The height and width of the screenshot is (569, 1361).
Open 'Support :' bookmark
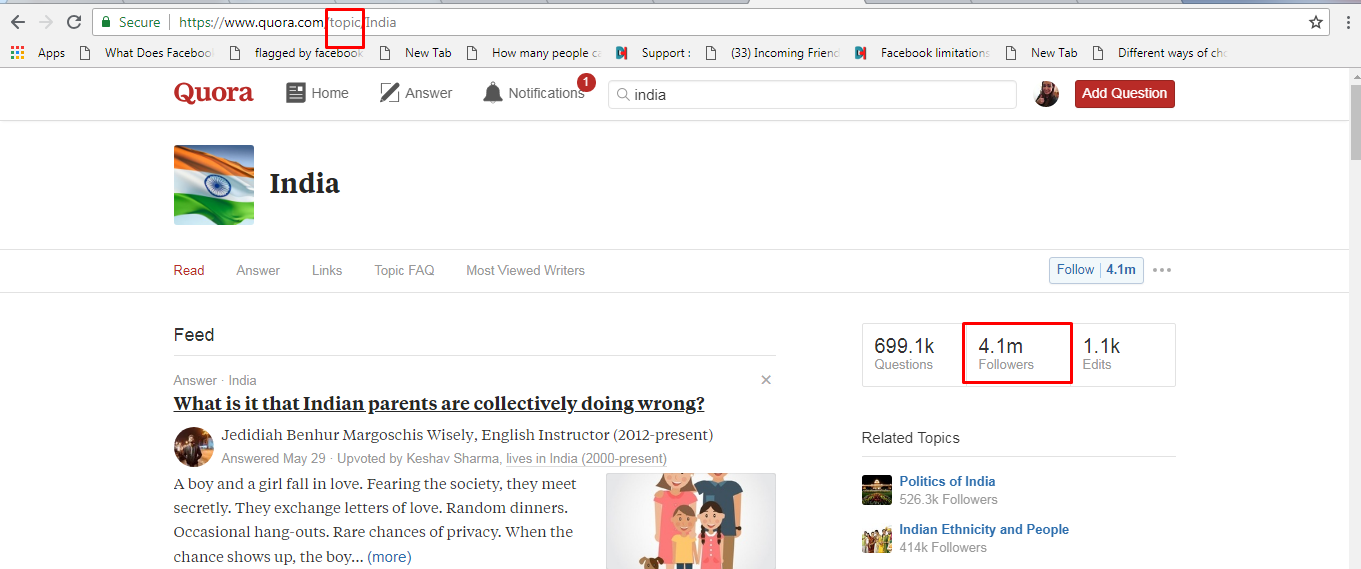[x=653, y=53]
